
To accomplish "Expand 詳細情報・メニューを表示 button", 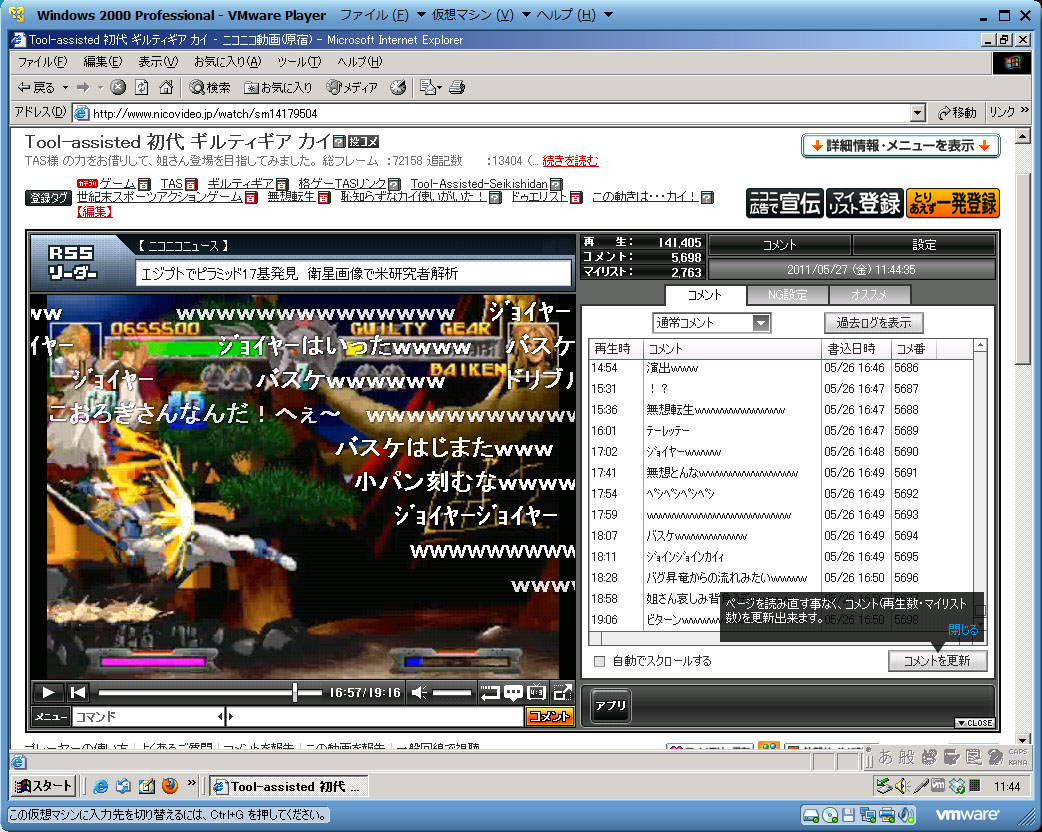I will pos(901,146).
